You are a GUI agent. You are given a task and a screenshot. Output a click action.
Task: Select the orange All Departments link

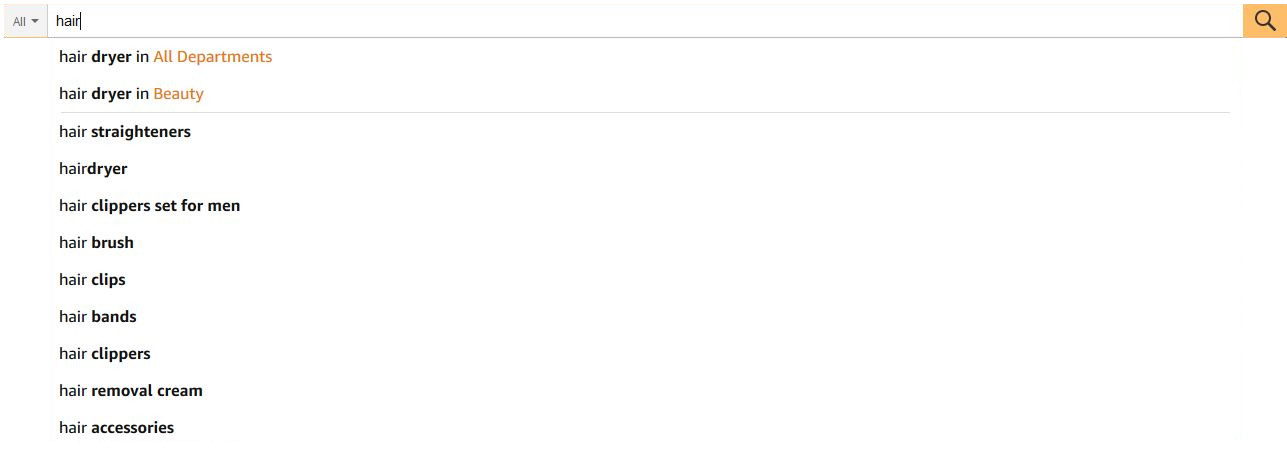click(212, 57)
